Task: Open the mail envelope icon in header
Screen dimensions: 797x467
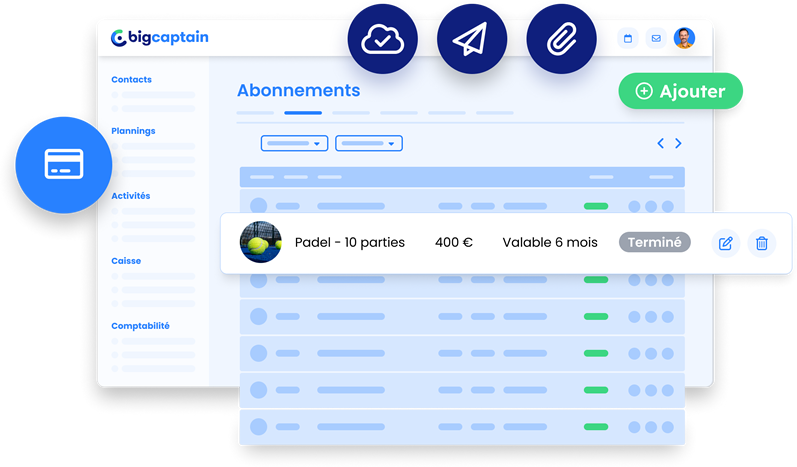Action: [656, 39]
